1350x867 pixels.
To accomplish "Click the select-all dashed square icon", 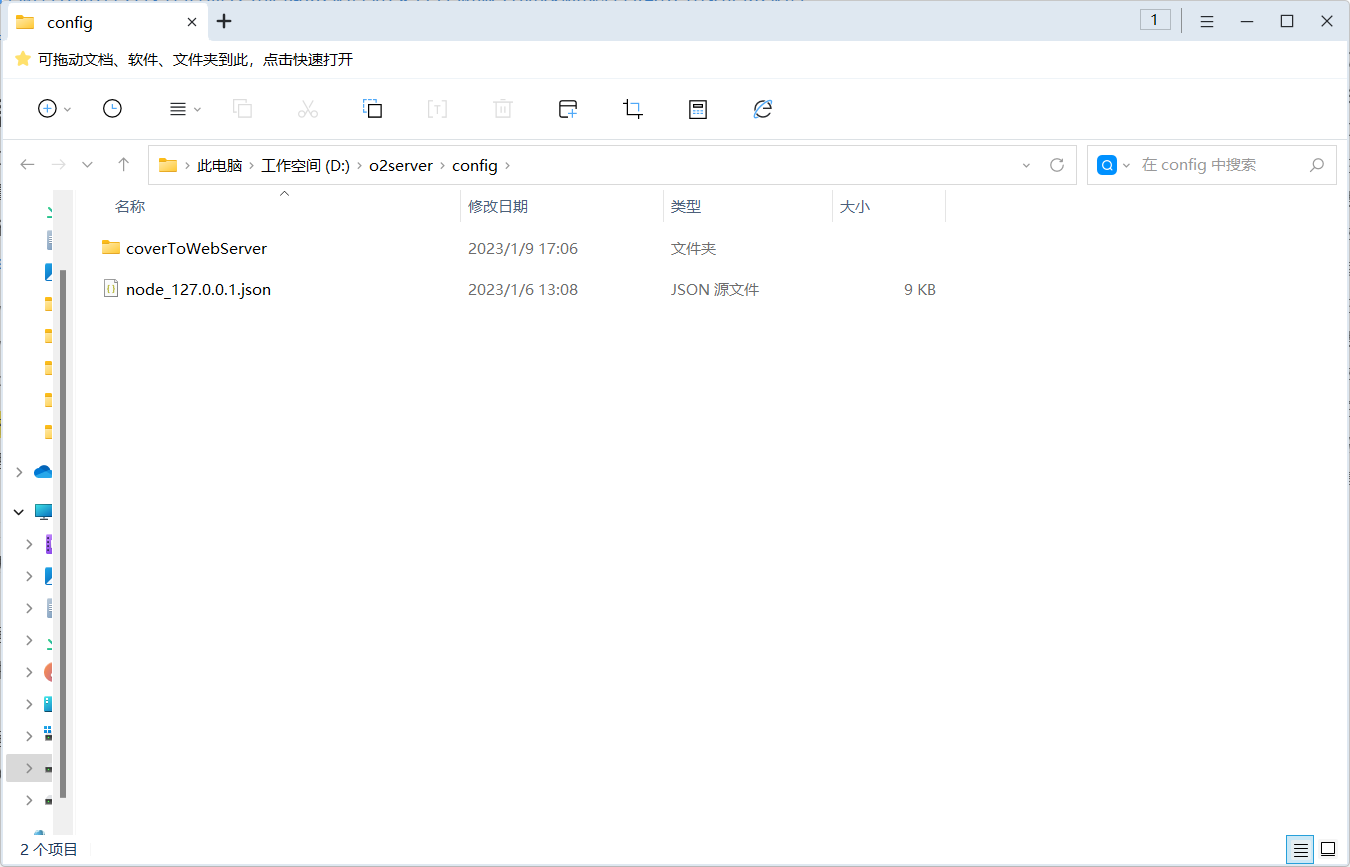I will click(372, 109).
